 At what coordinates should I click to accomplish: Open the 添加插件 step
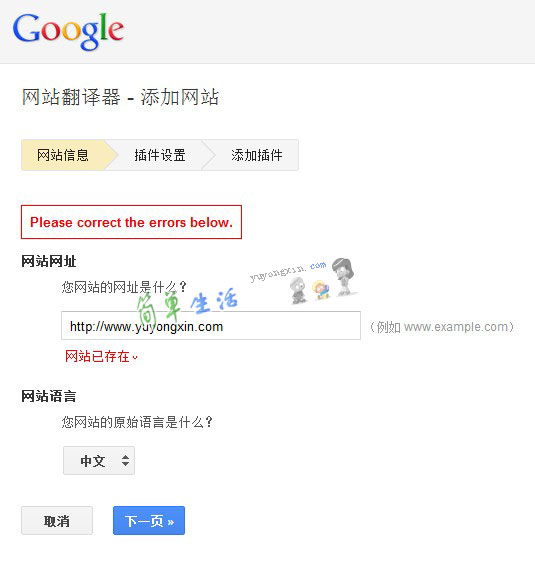pyautogui.click(x=257, y=155)
